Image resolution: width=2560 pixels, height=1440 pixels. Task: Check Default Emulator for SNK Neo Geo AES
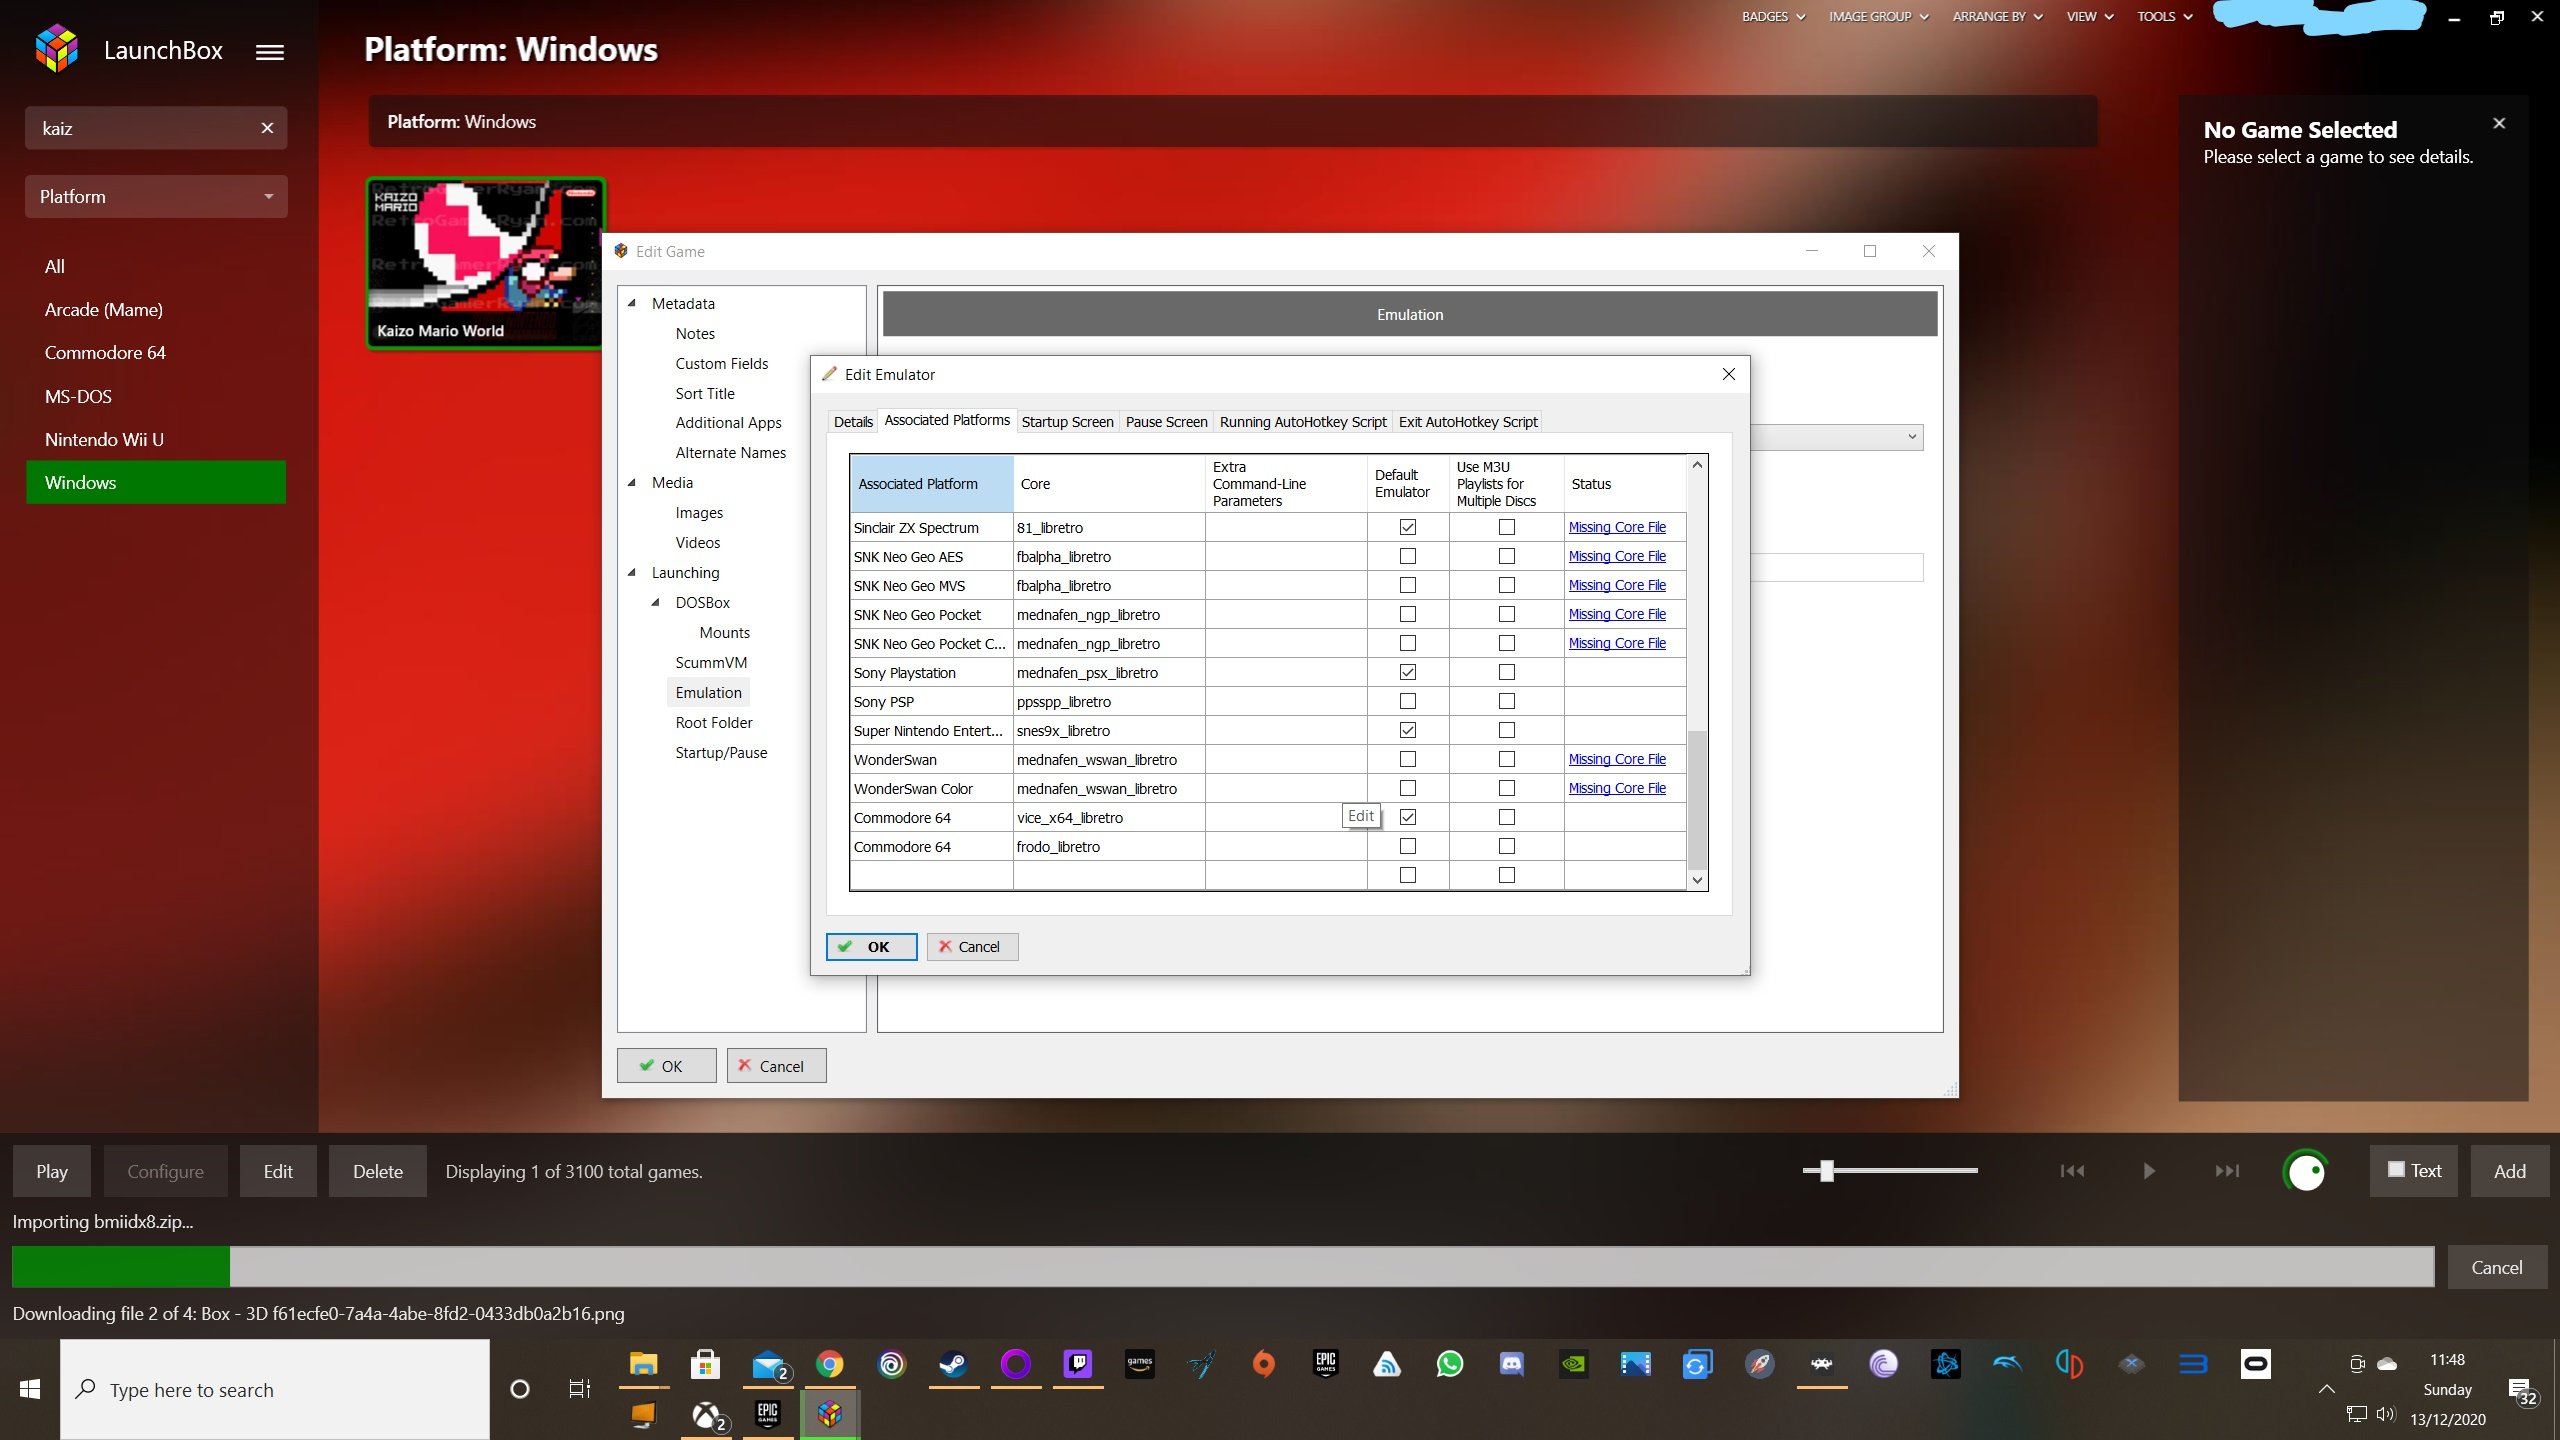[1408, 556]
